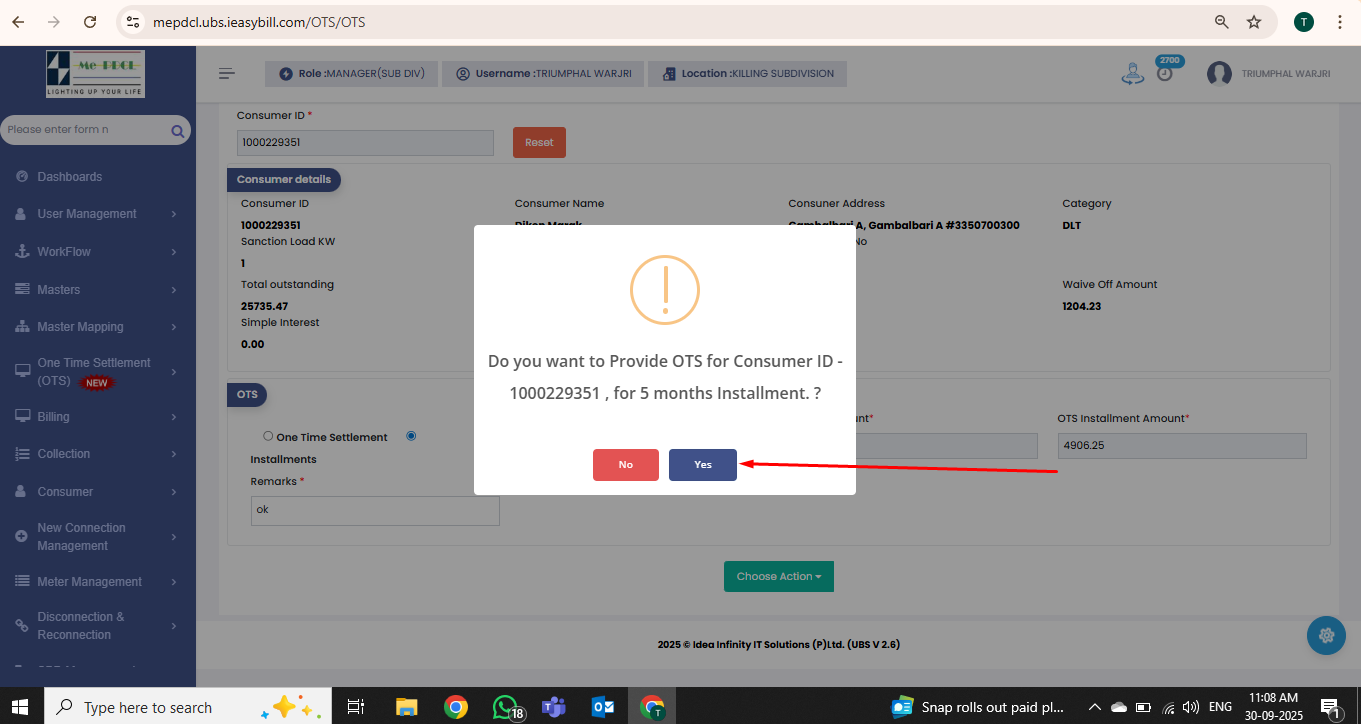Click the Consumer ID input field

click(x=365, y=143)
